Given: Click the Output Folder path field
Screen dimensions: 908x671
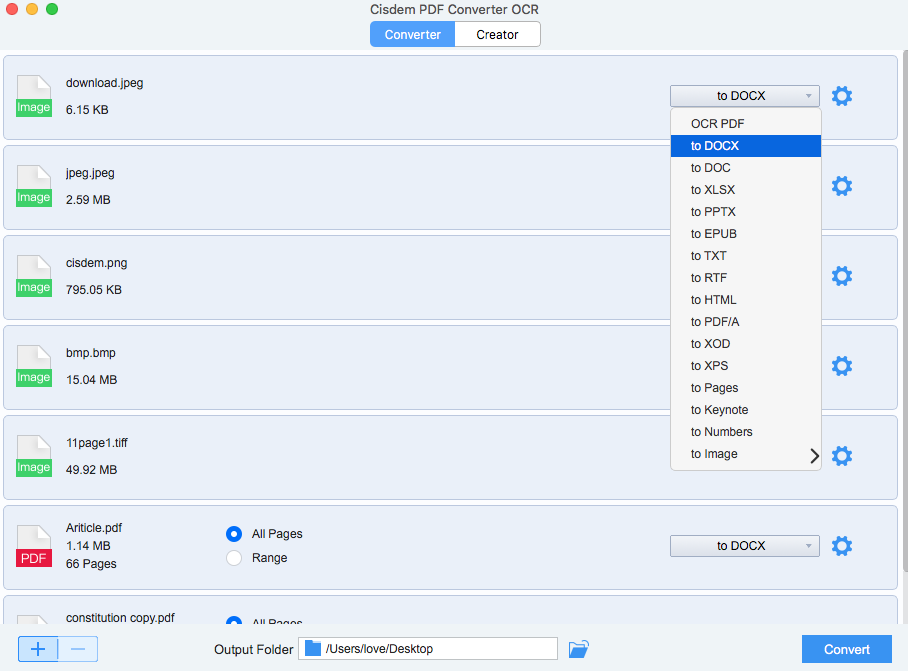Looking at the screenshot, I should point(428,649).
